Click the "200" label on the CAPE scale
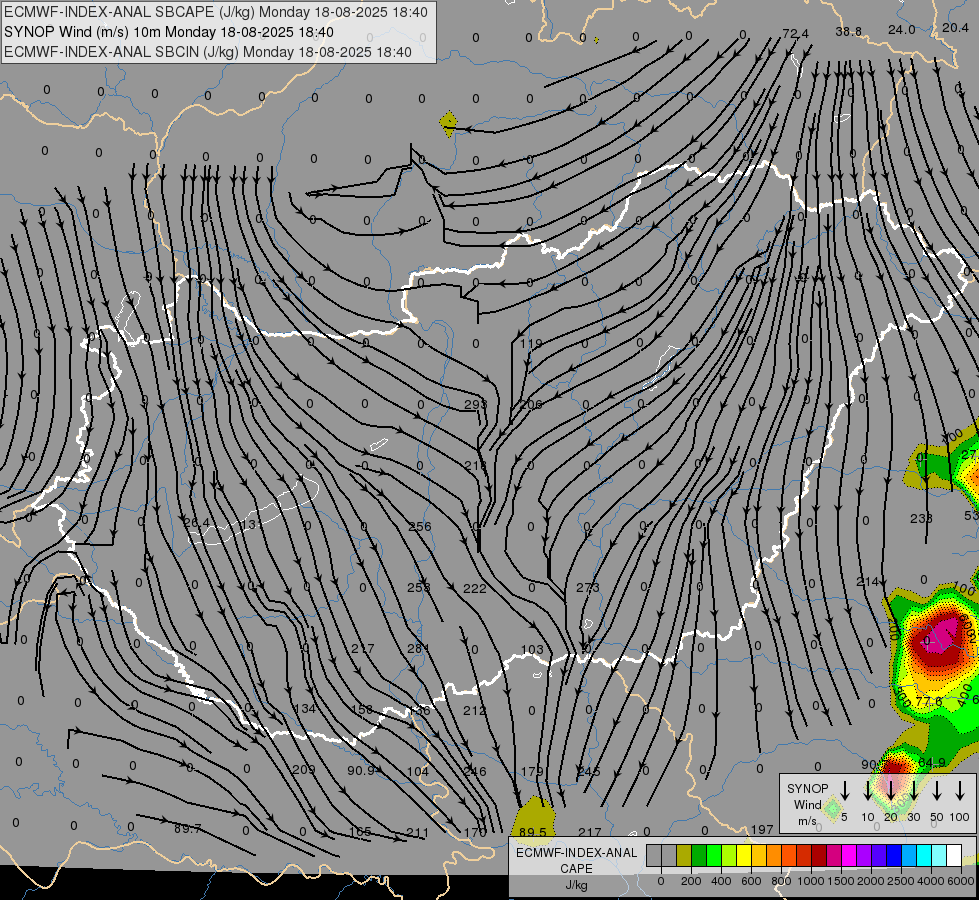Viewport: 979px width, 900px height. (x=691, y=881)
